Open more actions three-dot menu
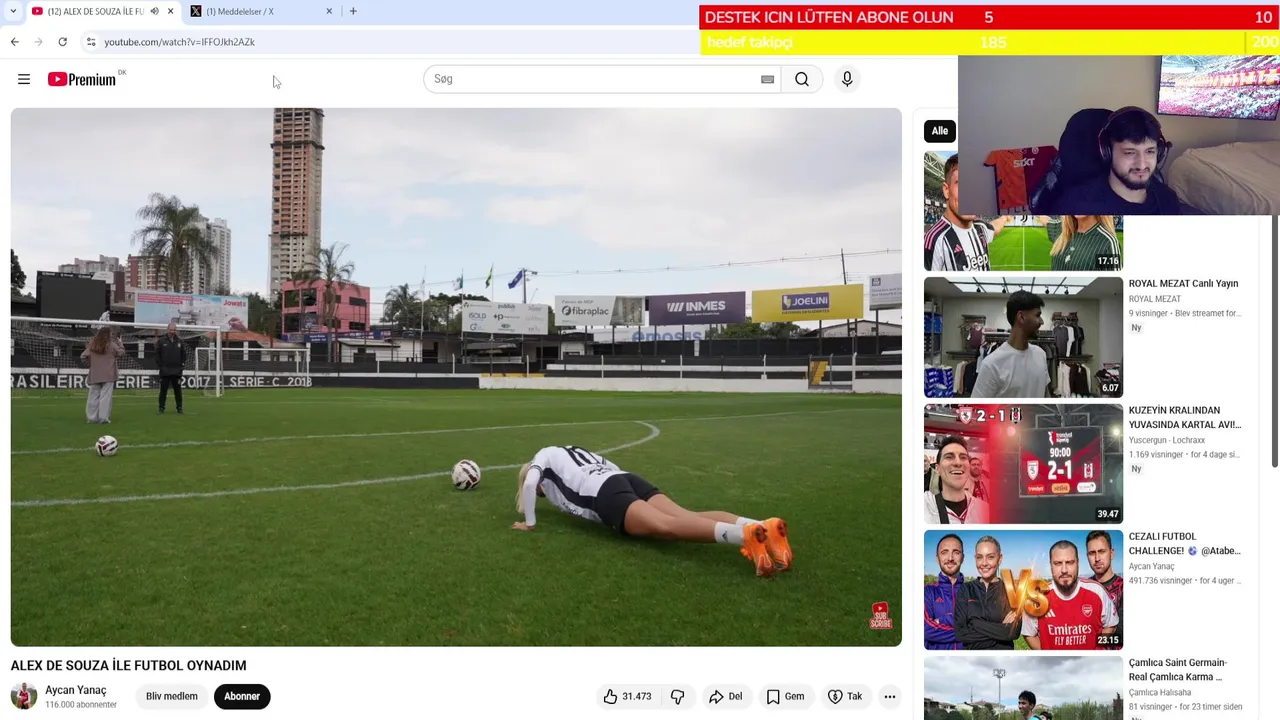 (x=890, y=696)
